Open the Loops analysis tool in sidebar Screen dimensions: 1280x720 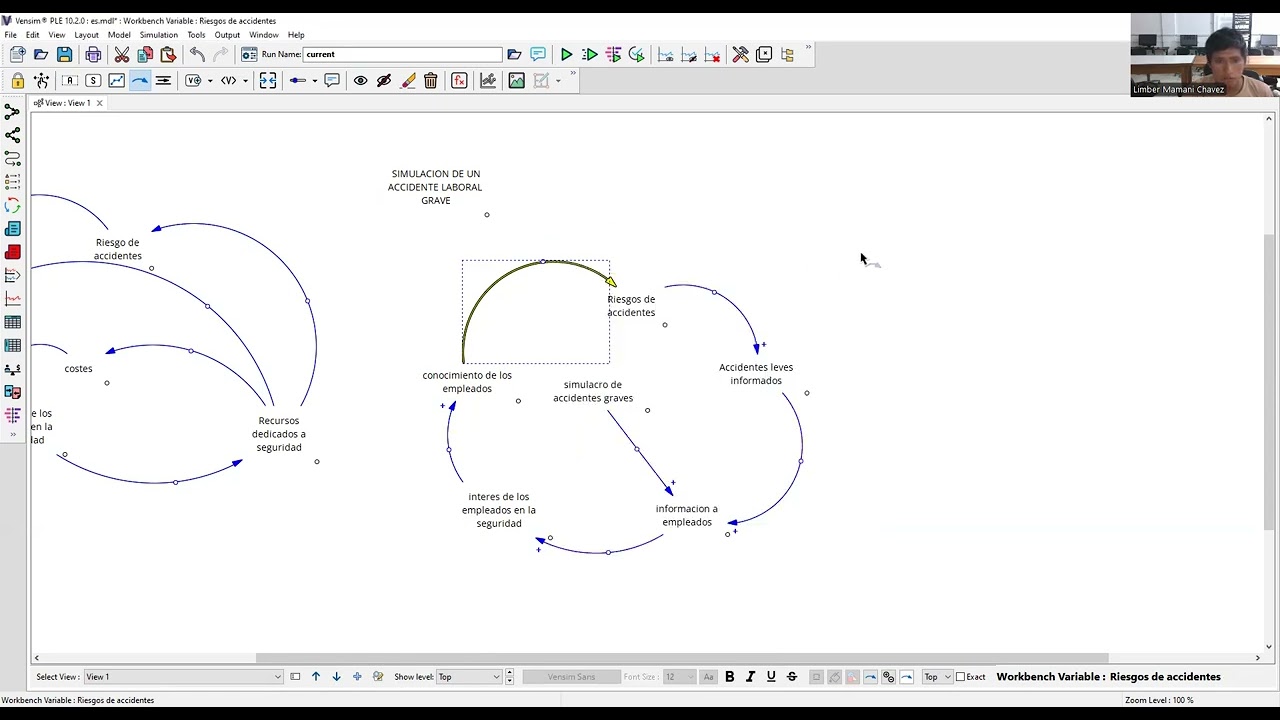tap(13, 205)
